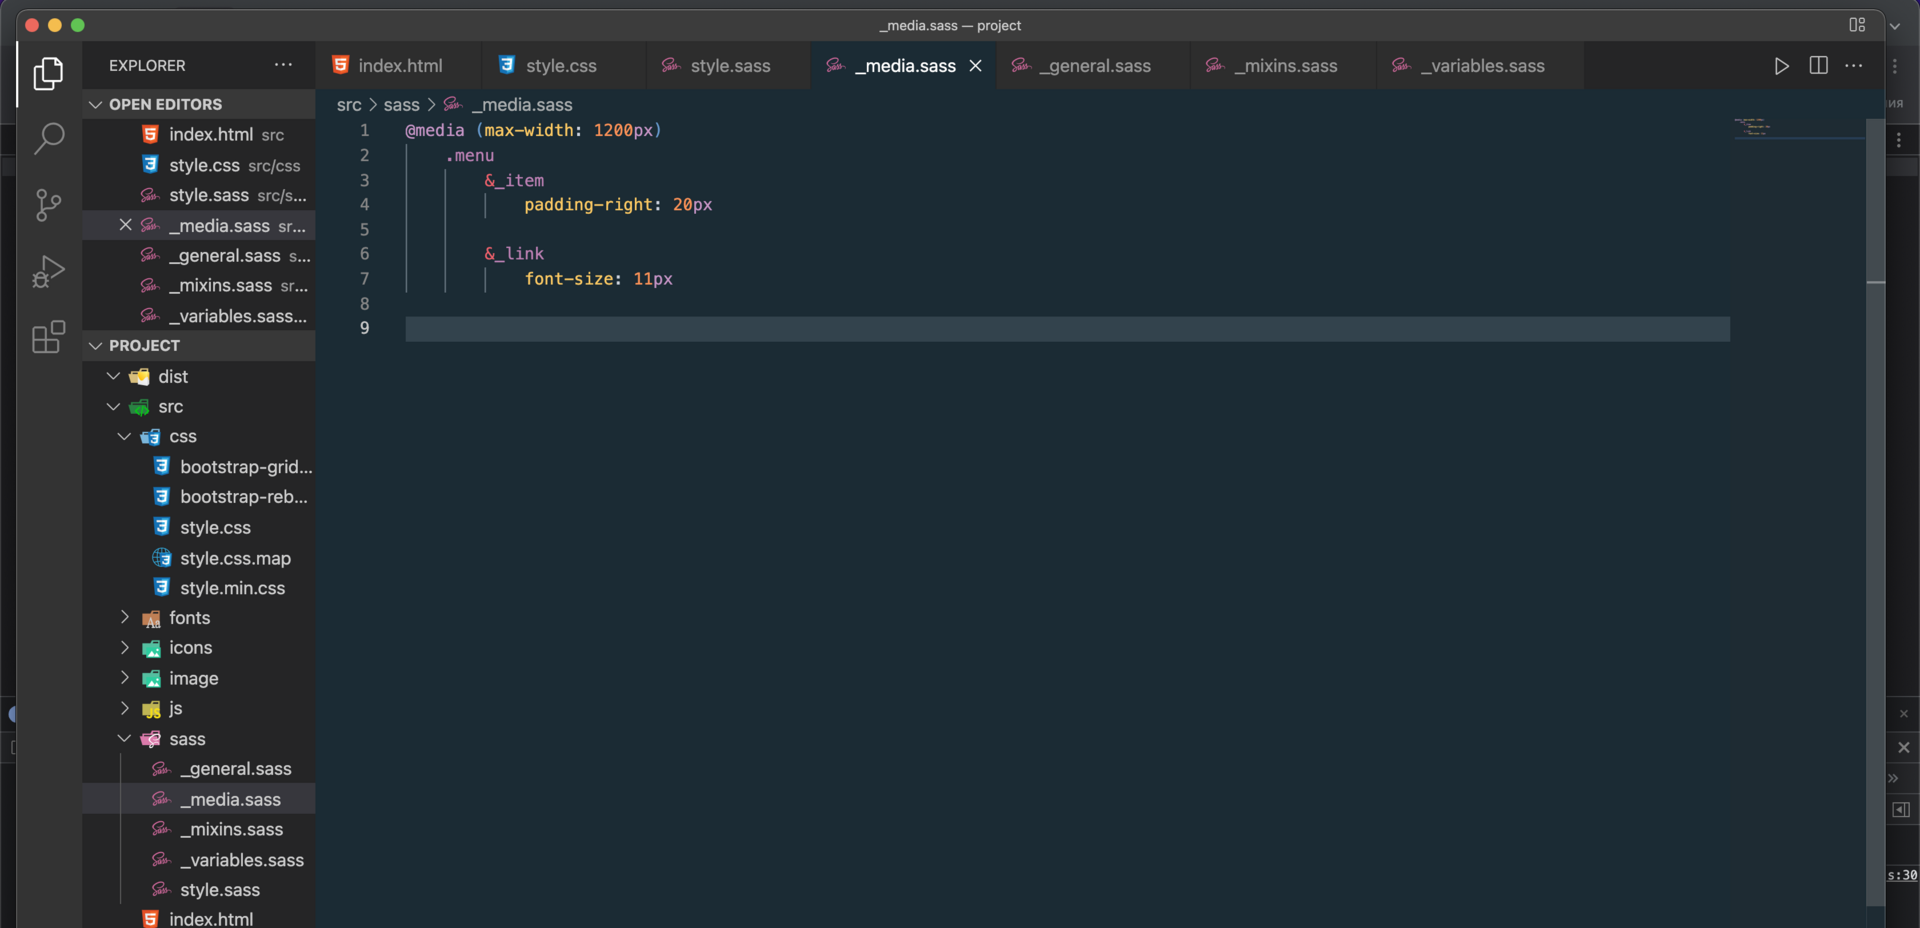This screenshot has width=1920, height=928.
Task: Open _mixins.sass in Open Editors list
Action: (x=198, y=286)
